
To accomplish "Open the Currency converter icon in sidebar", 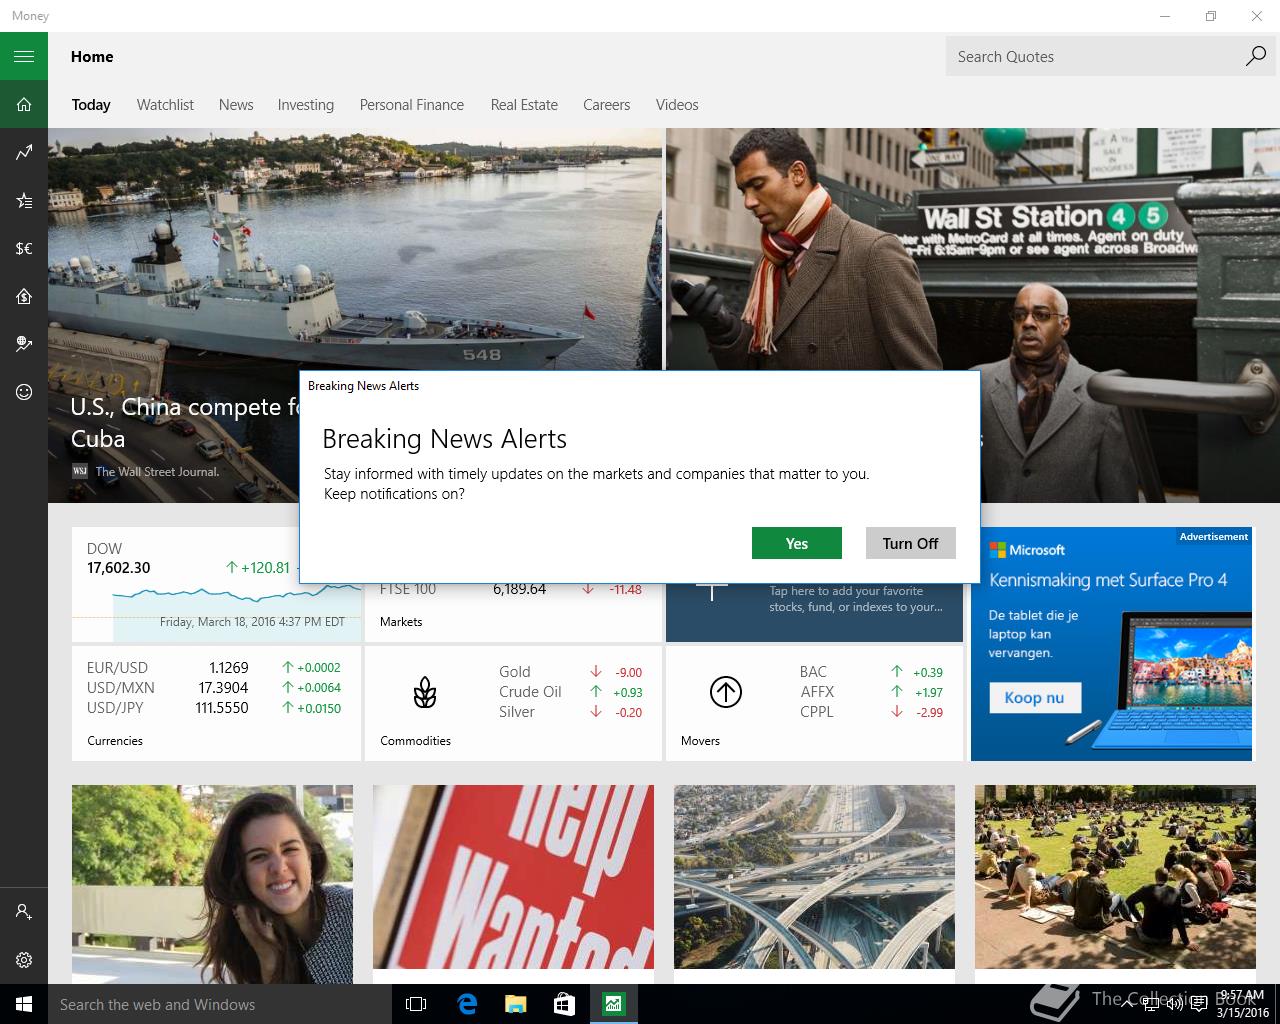I will point(24,248).
